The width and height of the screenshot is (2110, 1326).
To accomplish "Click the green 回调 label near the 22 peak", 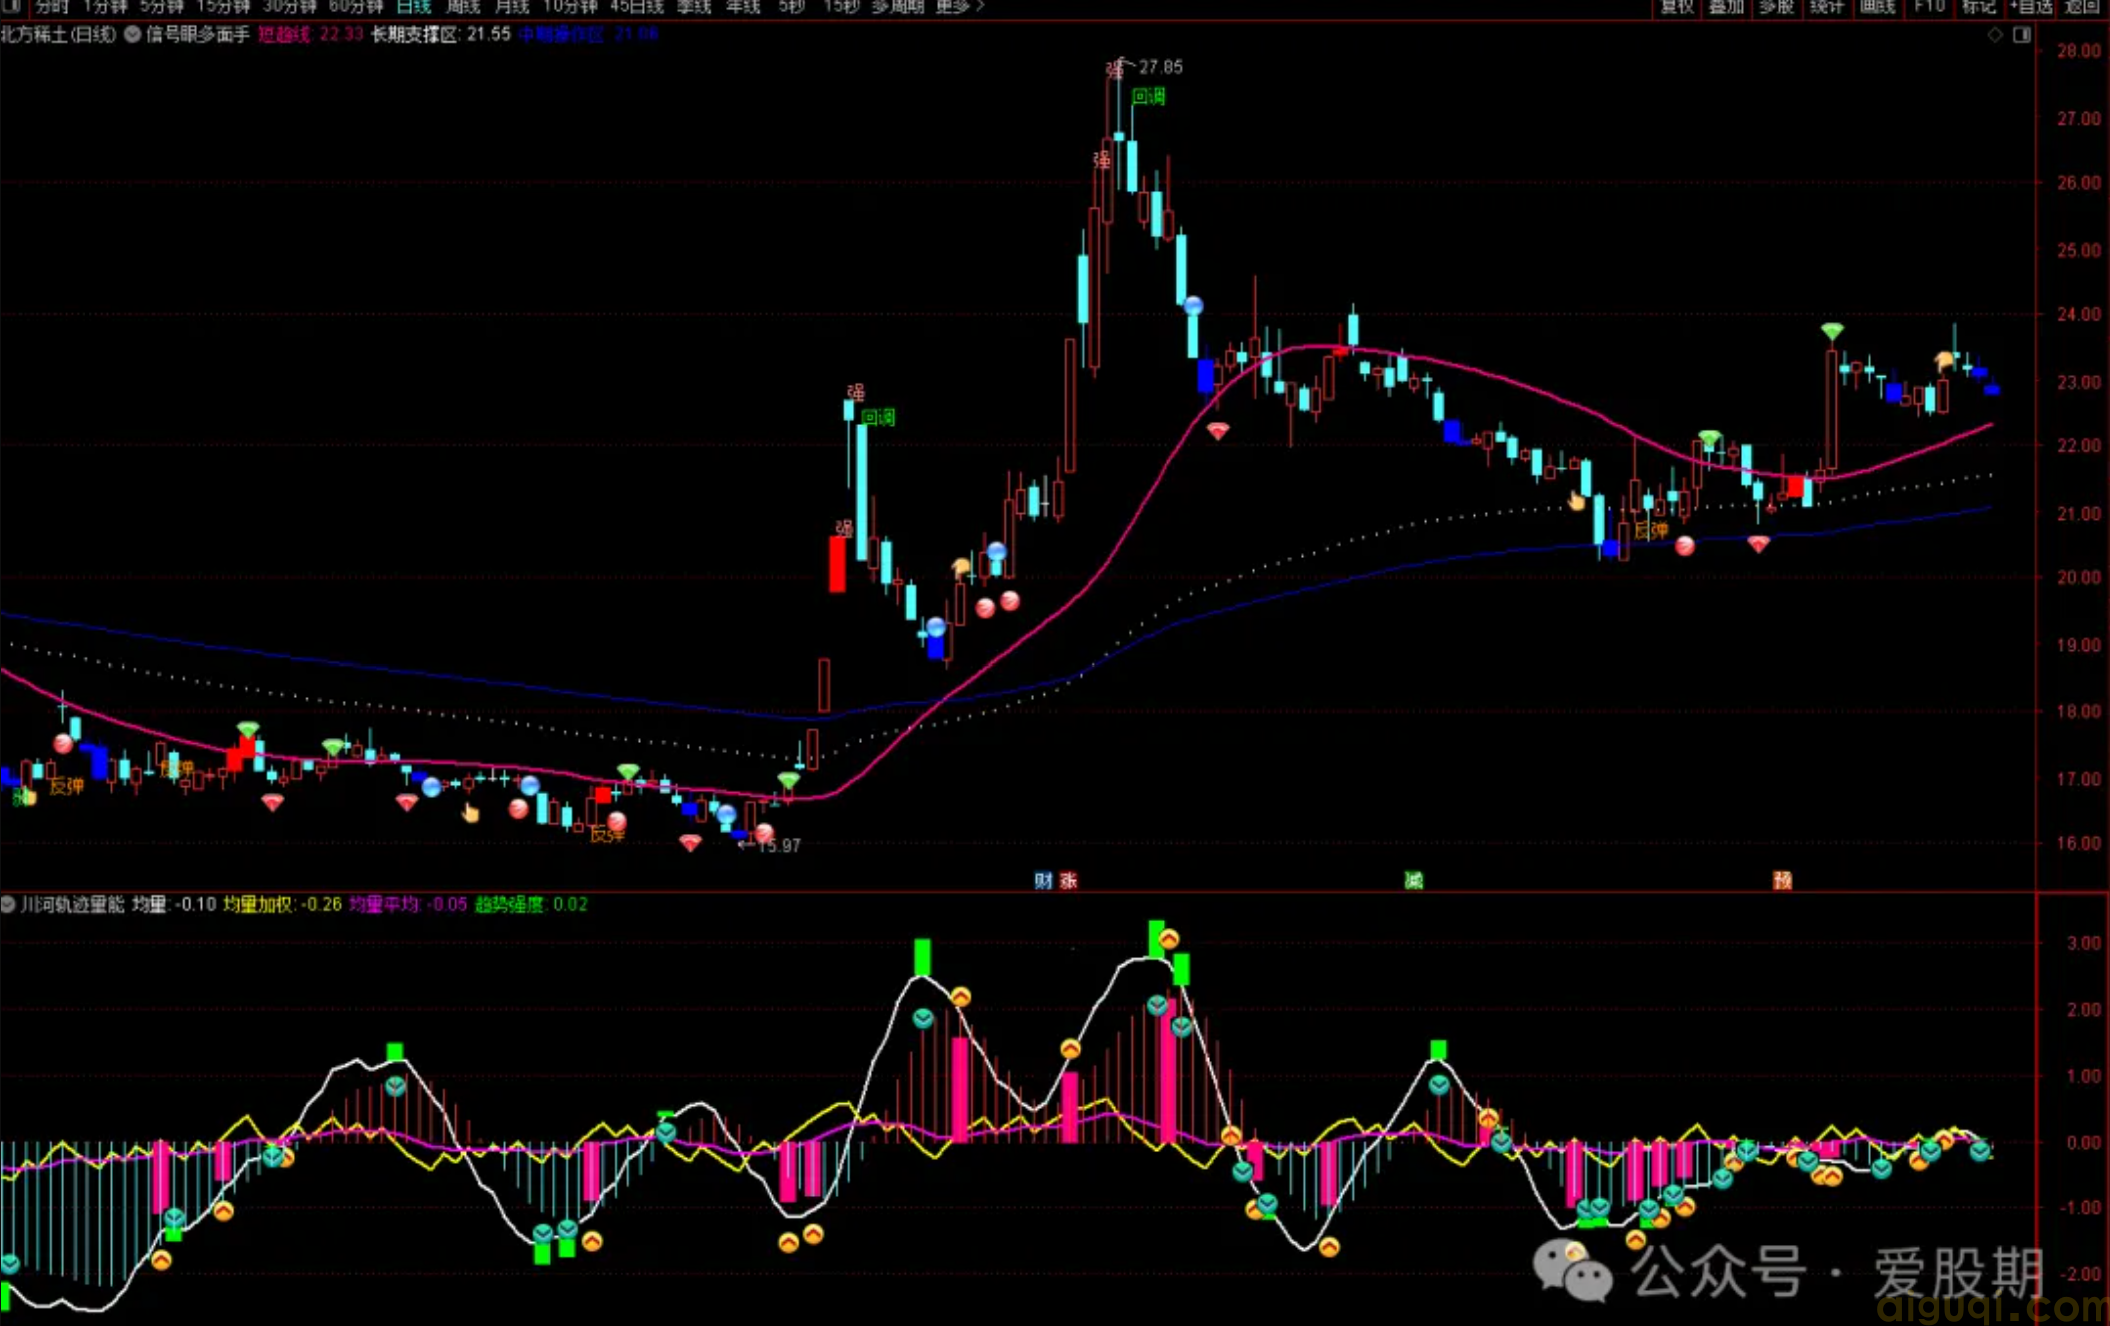I will [878, 417].
